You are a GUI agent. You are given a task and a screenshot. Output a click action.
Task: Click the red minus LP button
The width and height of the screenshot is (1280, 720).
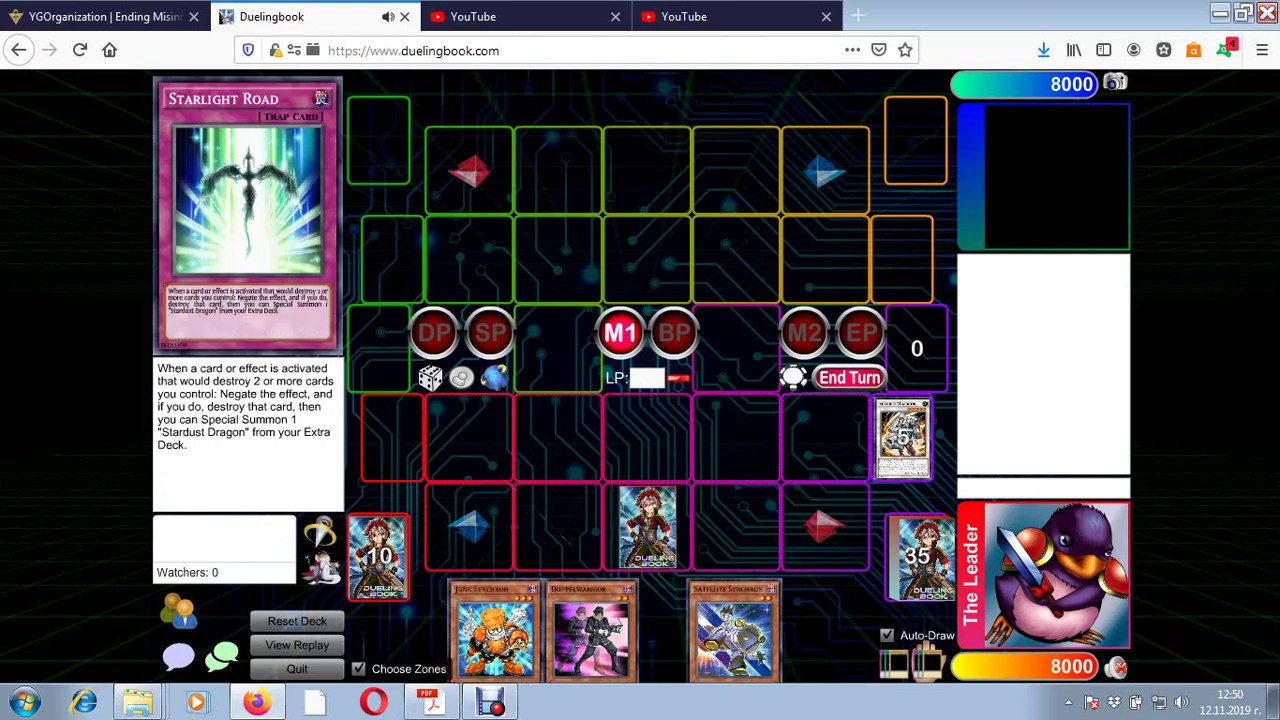[x=678, y=378]
